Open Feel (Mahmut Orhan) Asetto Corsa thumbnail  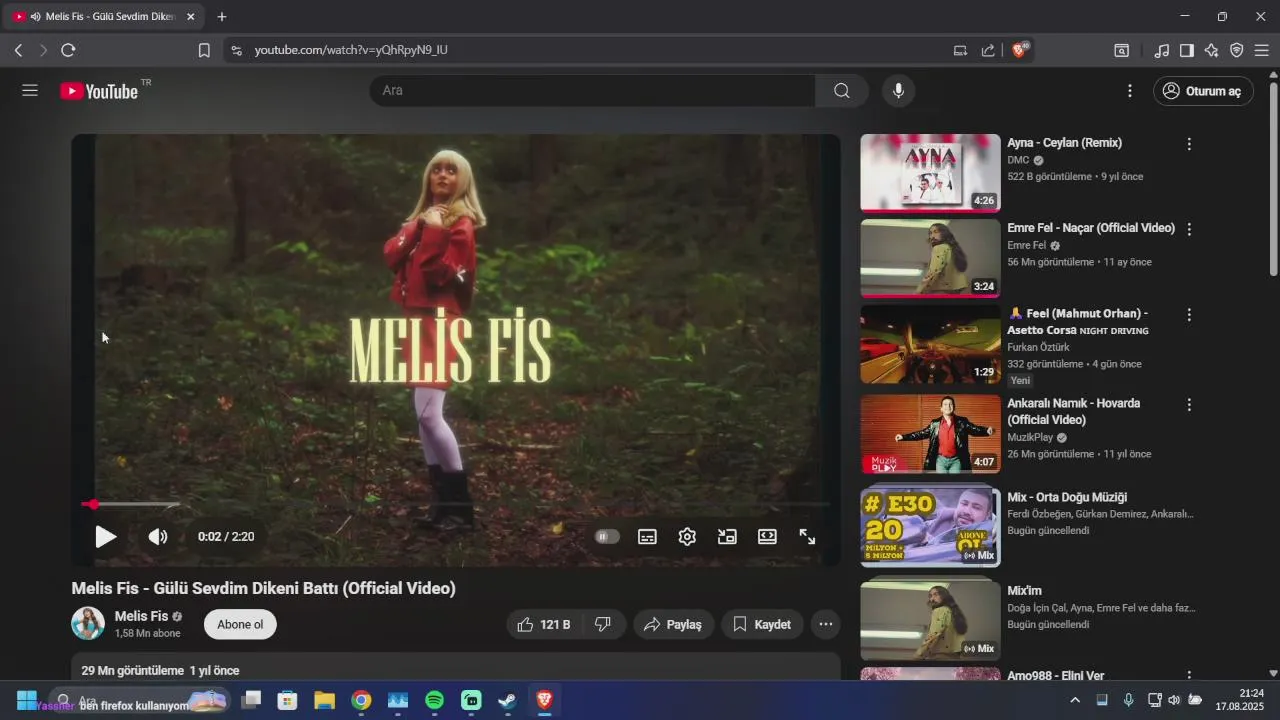tap(930, 344)
